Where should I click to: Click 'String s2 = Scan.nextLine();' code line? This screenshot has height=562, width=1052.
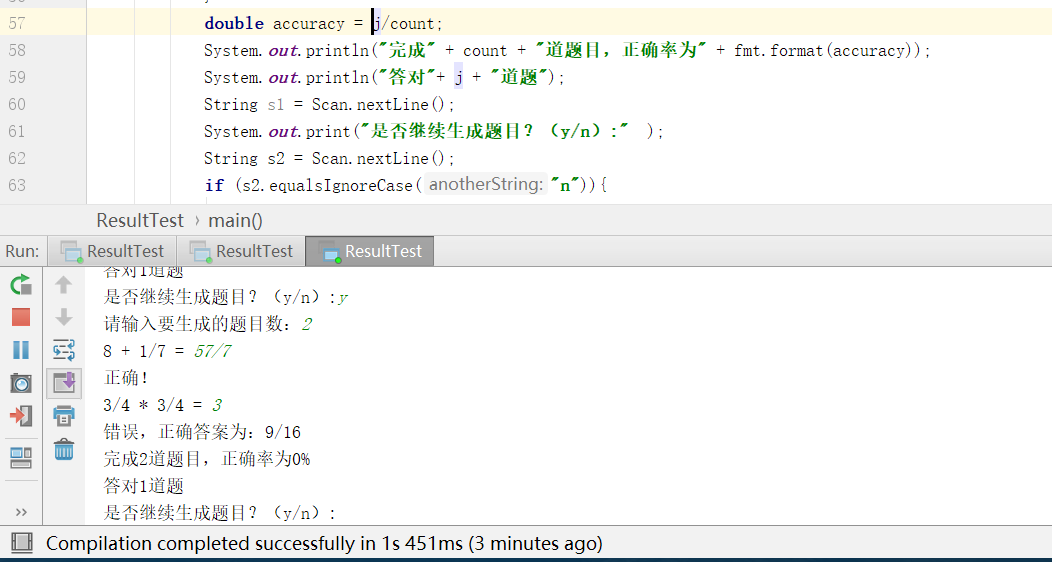pos(329,158)
